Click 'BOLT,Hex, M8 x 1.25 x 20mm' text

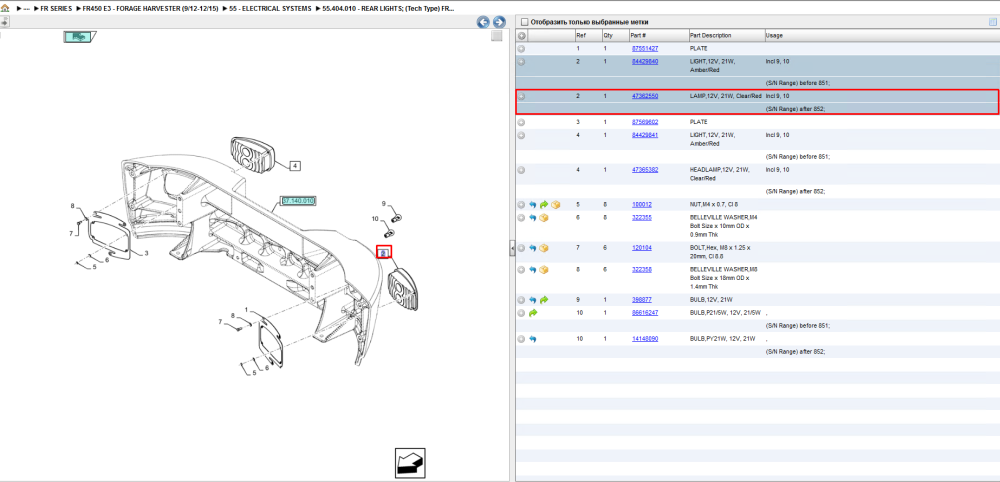click(x=721, y=251)
